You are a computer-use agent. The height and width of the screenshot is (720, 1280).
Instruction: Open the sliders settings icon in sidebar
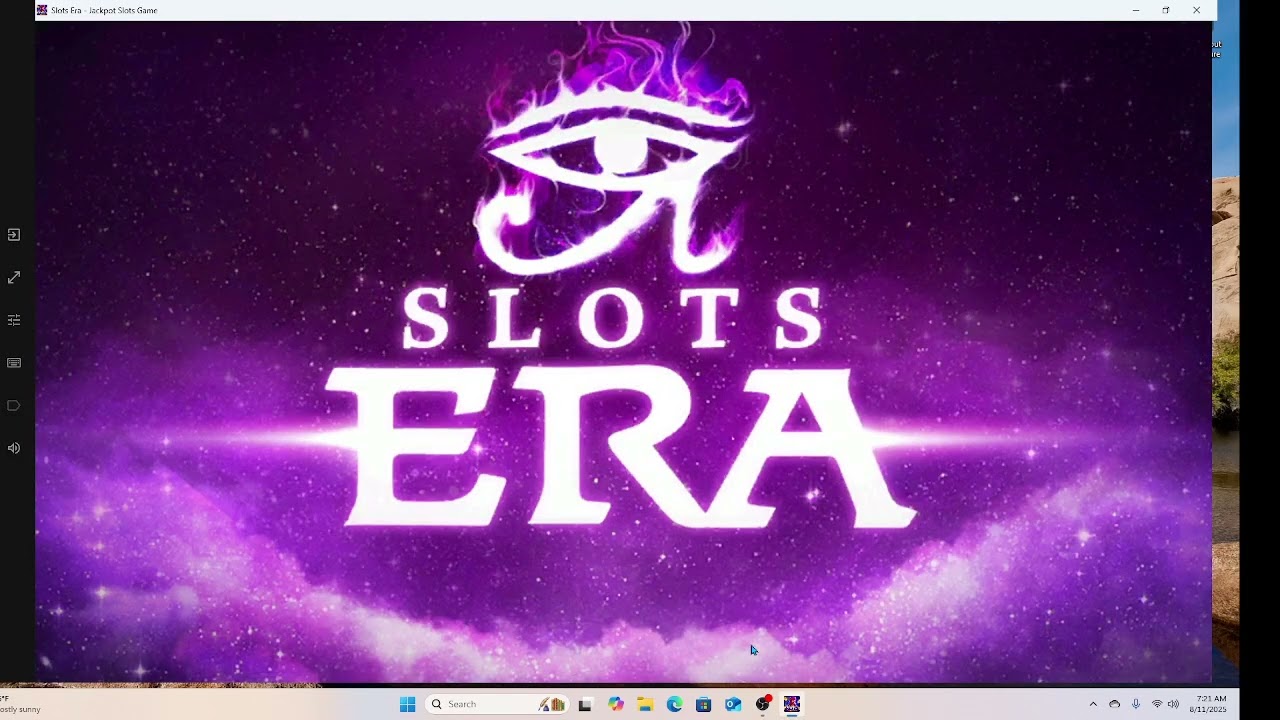tap(14, 320)
